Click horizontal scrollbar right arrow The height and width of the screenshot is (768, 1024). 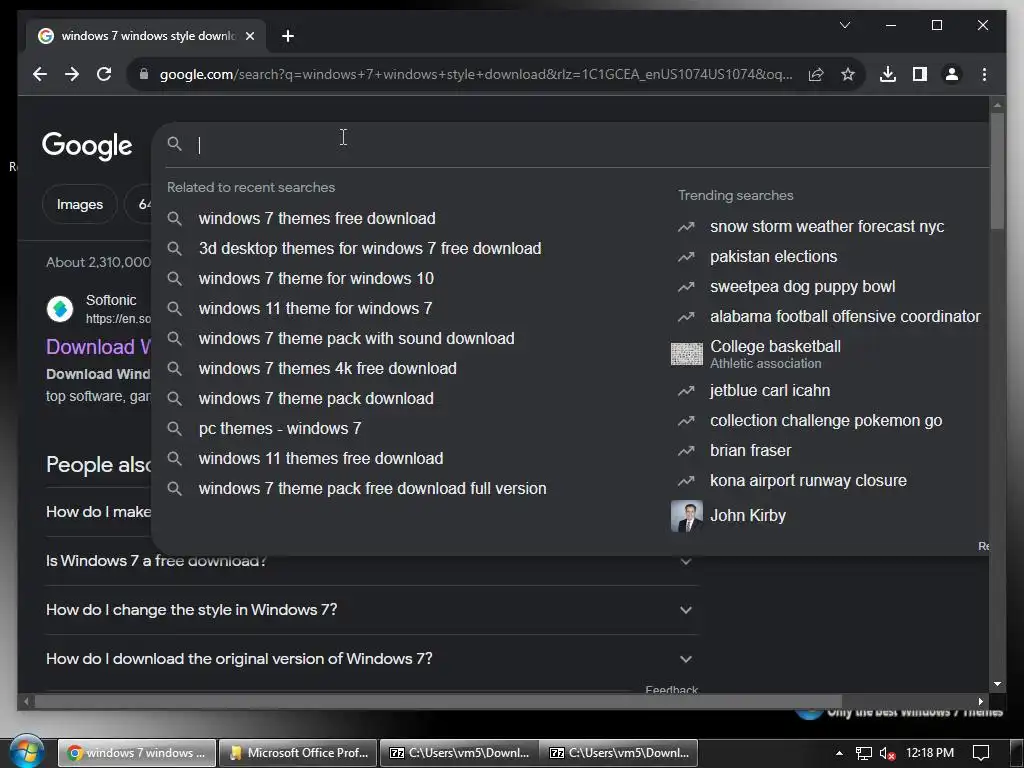click(980, 701)
